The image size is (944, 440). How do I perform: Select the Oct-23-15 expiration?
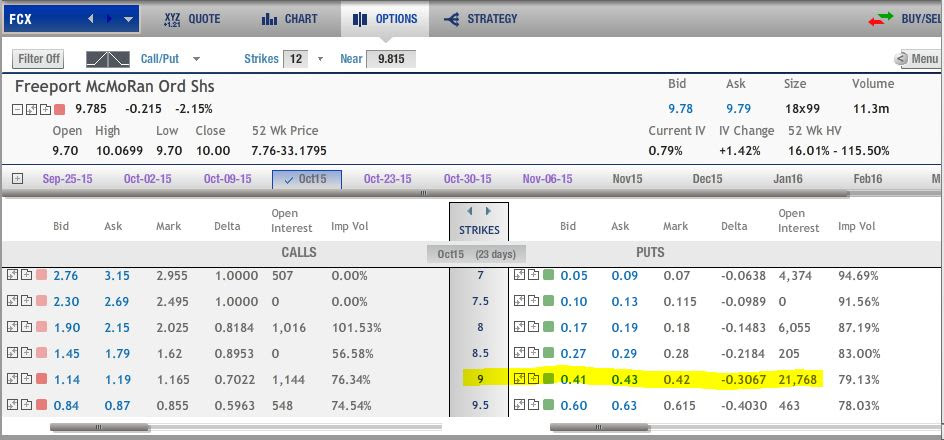(x=388, y=179)
